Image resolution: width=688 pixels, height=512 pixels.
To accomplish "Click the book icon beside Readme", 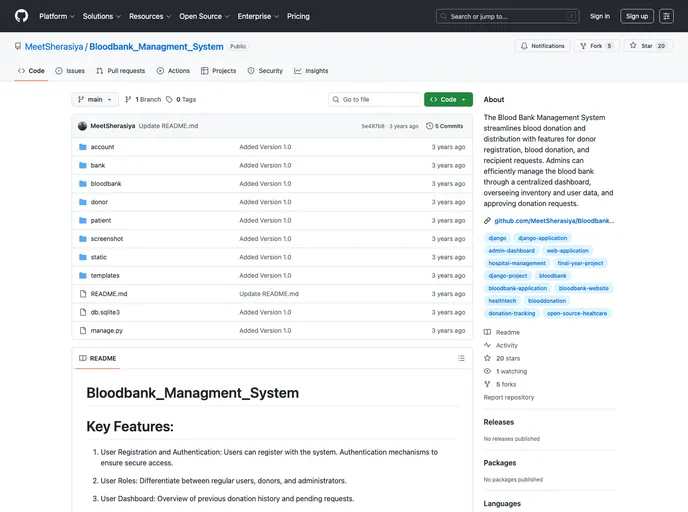I will pos(487,332).
